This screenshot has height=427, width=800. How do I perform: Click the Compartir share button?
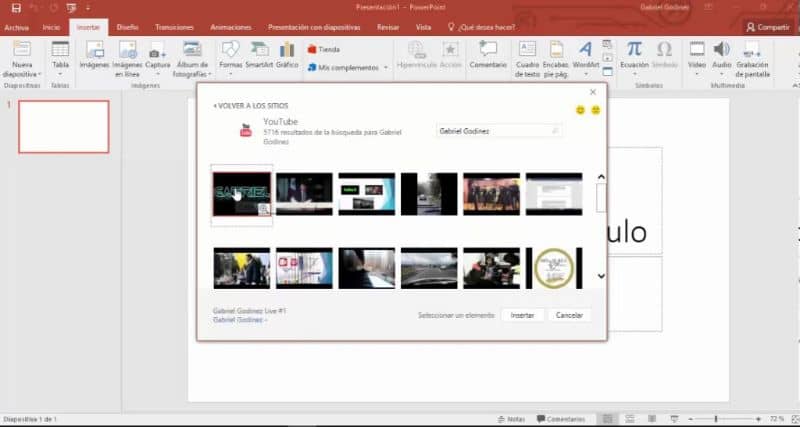point(768,28)
